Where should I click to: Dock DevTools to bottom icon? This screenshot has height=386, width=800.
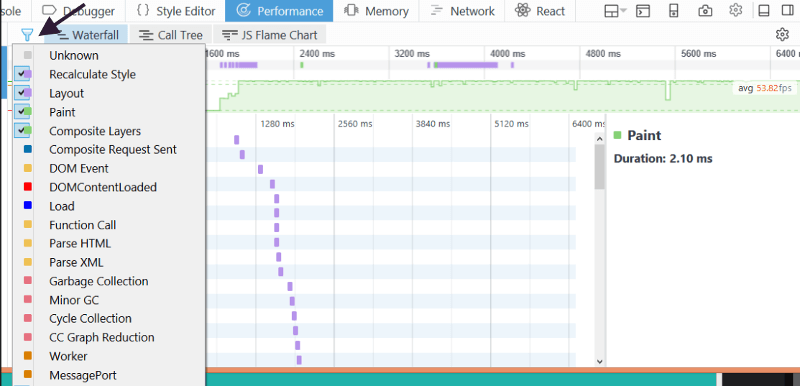click(x=764, y=11)
